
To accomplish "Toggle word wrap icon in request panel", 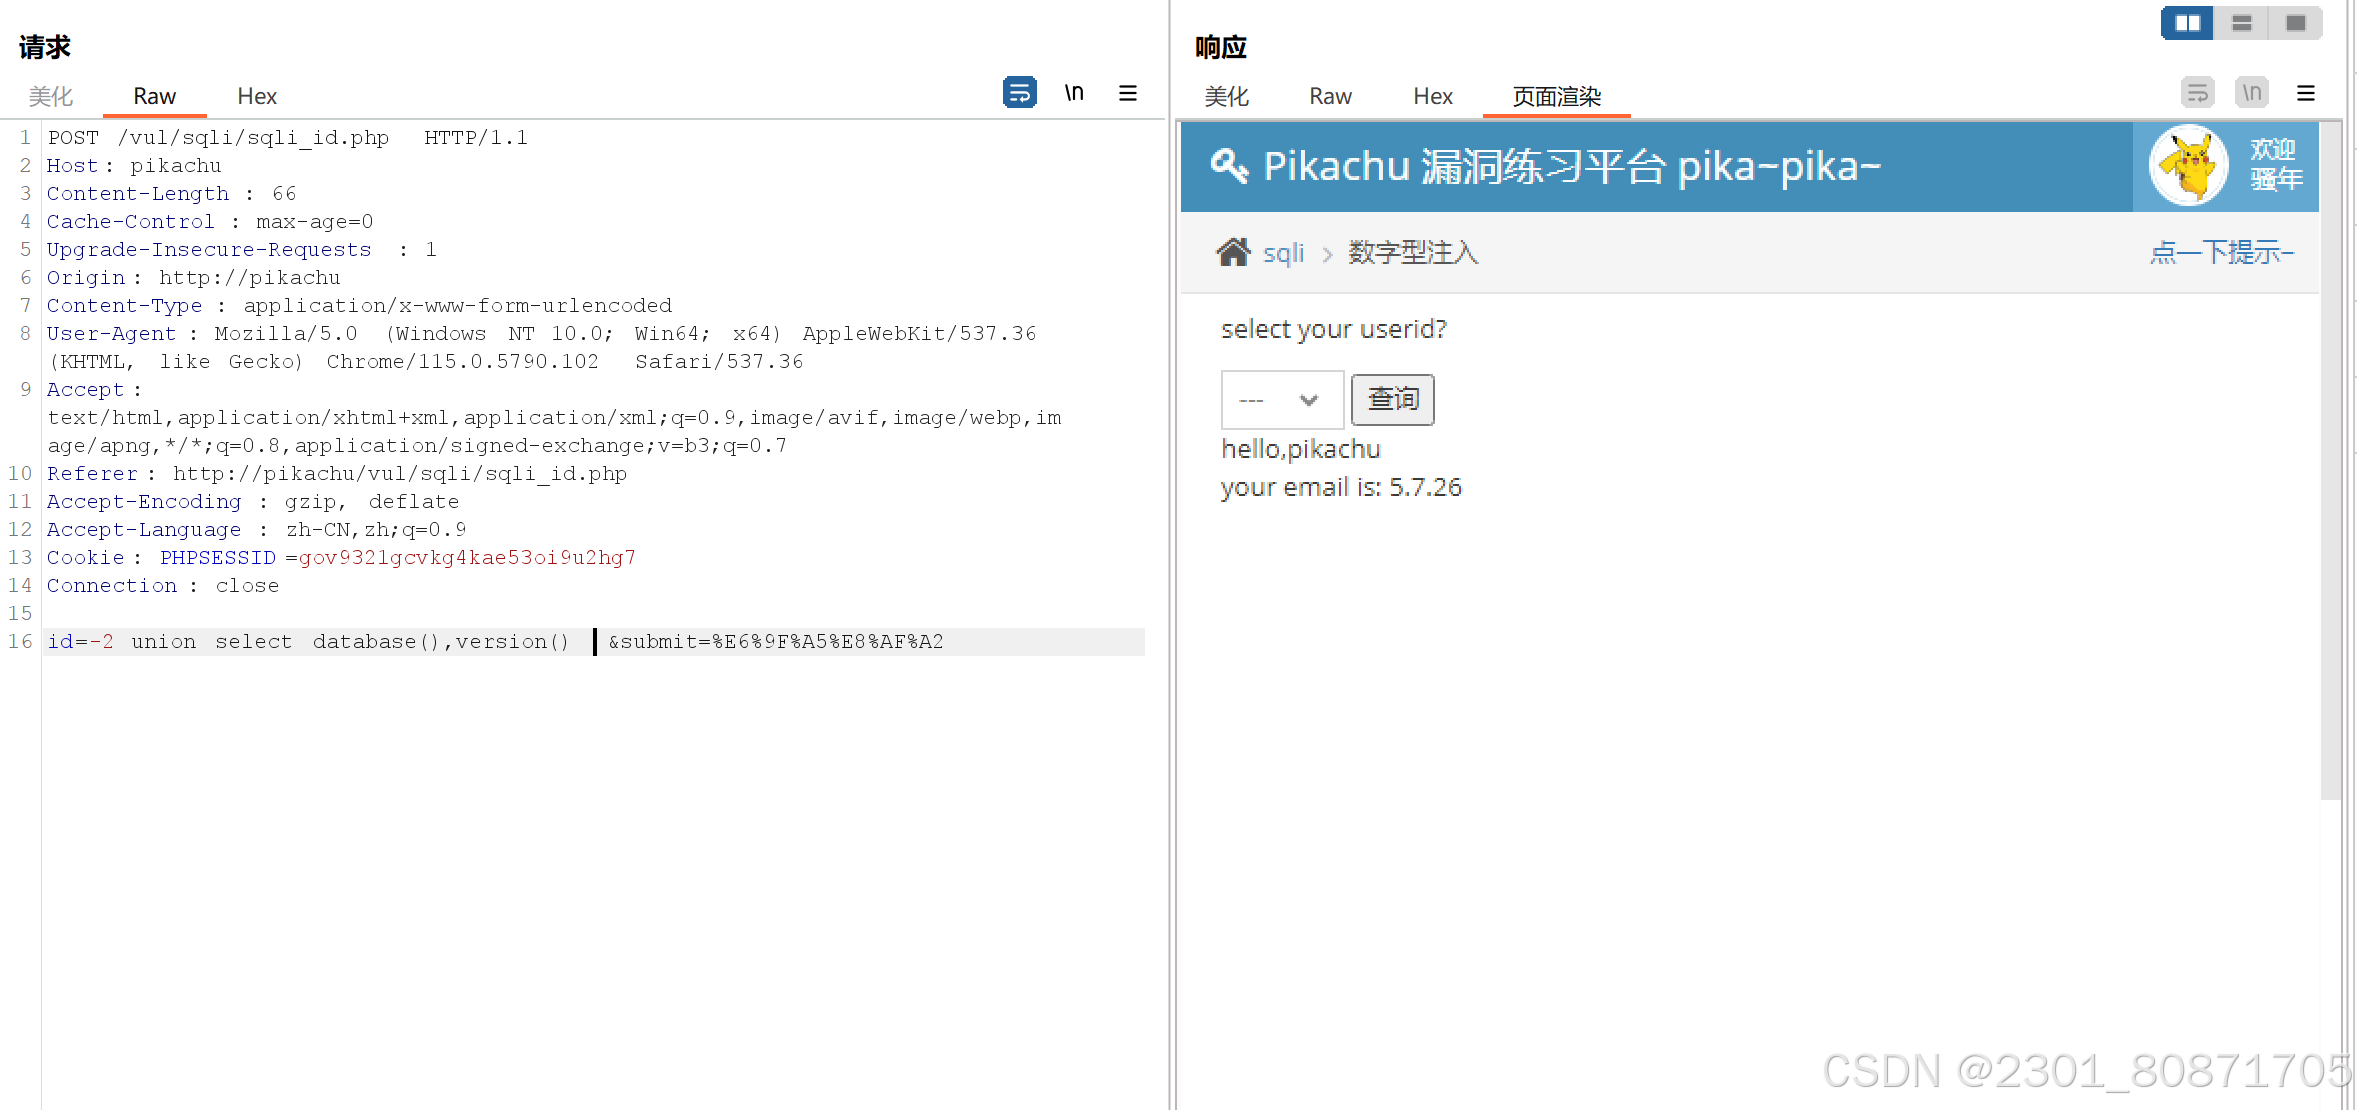I will [x=1019, y=92].
